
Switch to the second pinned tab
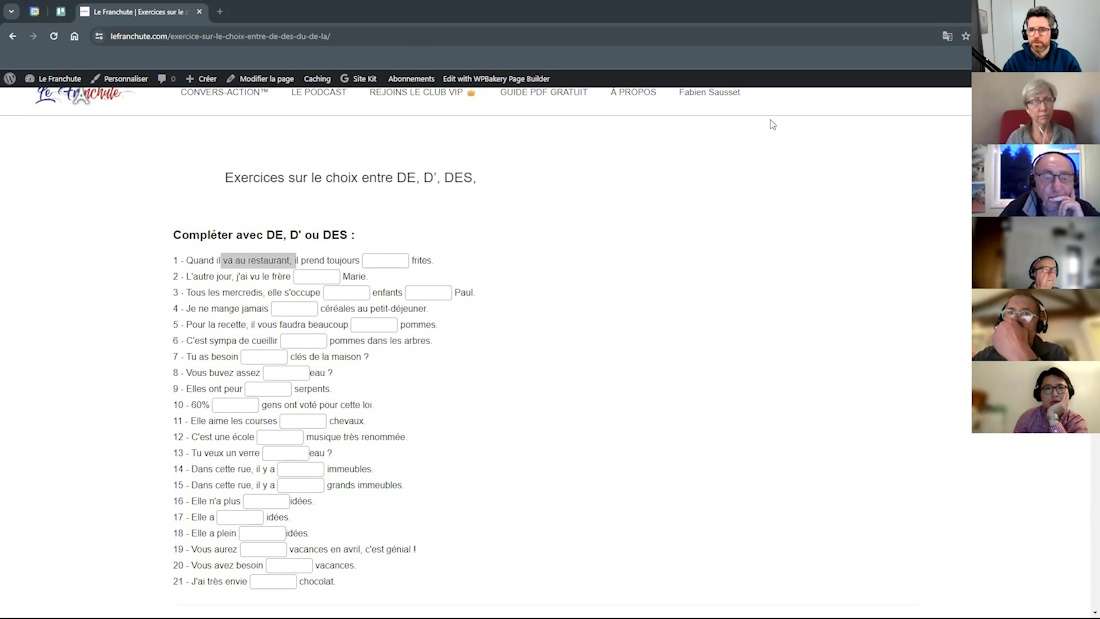[60, 11]
